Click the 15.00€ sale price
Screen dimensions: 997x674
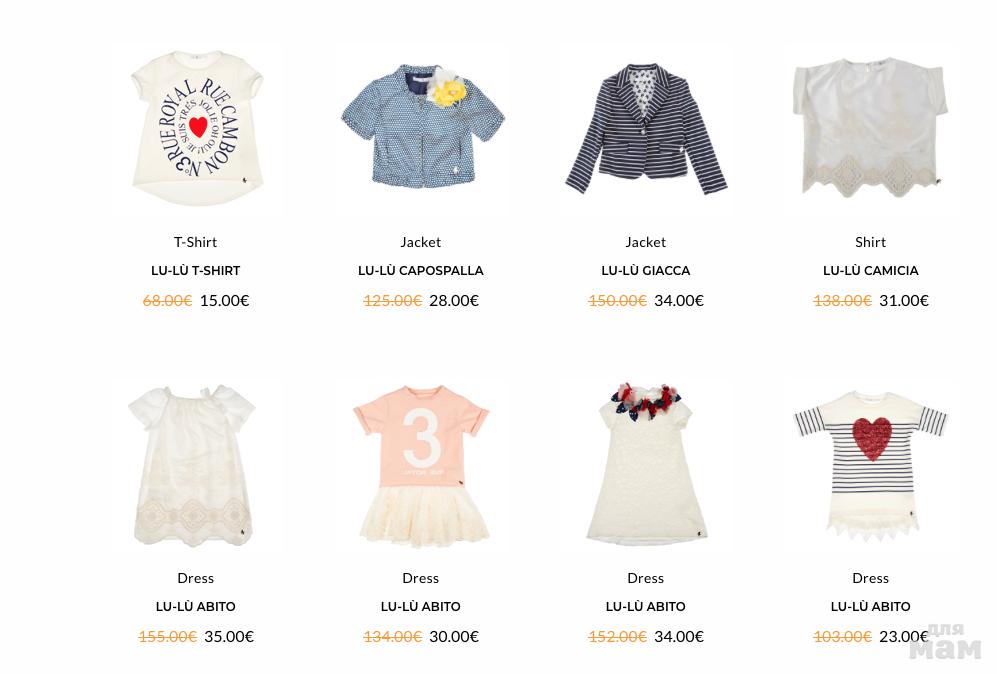[224, 301]
